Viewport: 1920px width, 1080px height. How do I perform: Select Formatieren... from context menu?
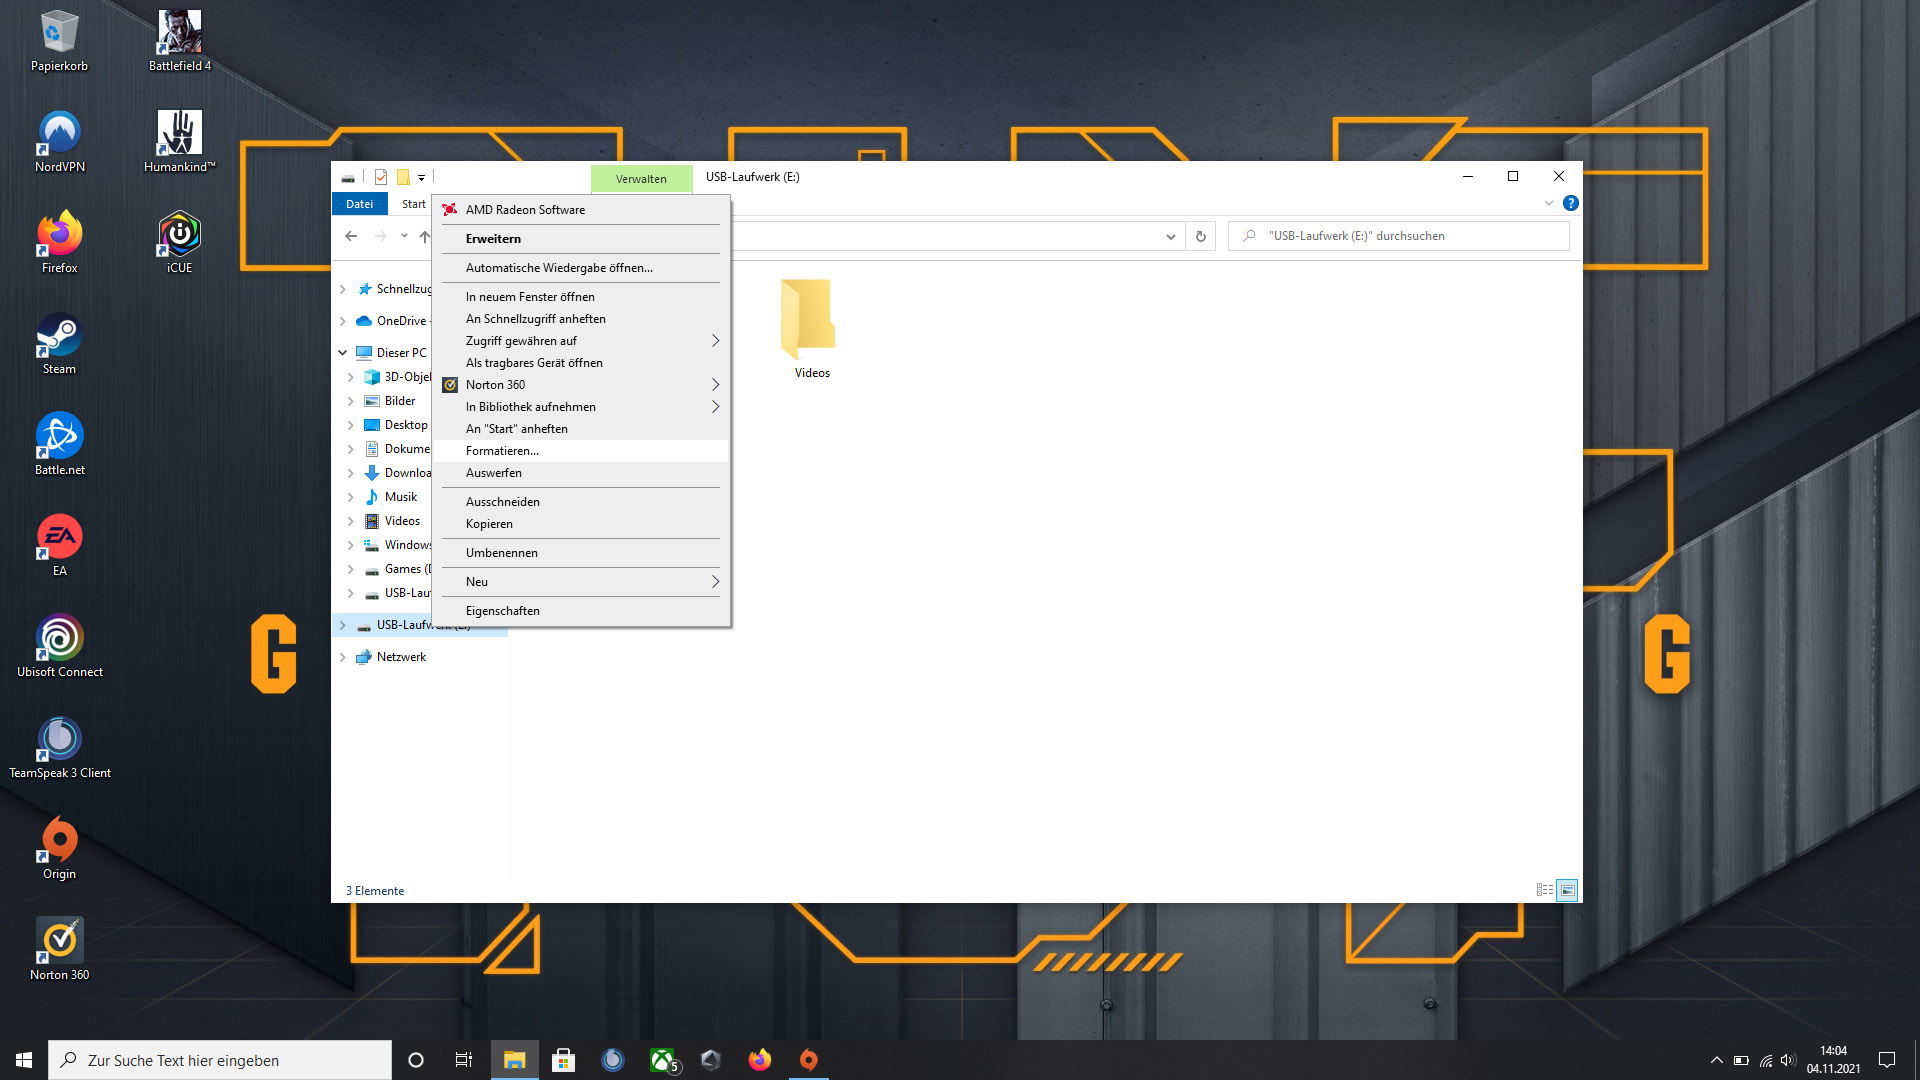click(502, 451)
